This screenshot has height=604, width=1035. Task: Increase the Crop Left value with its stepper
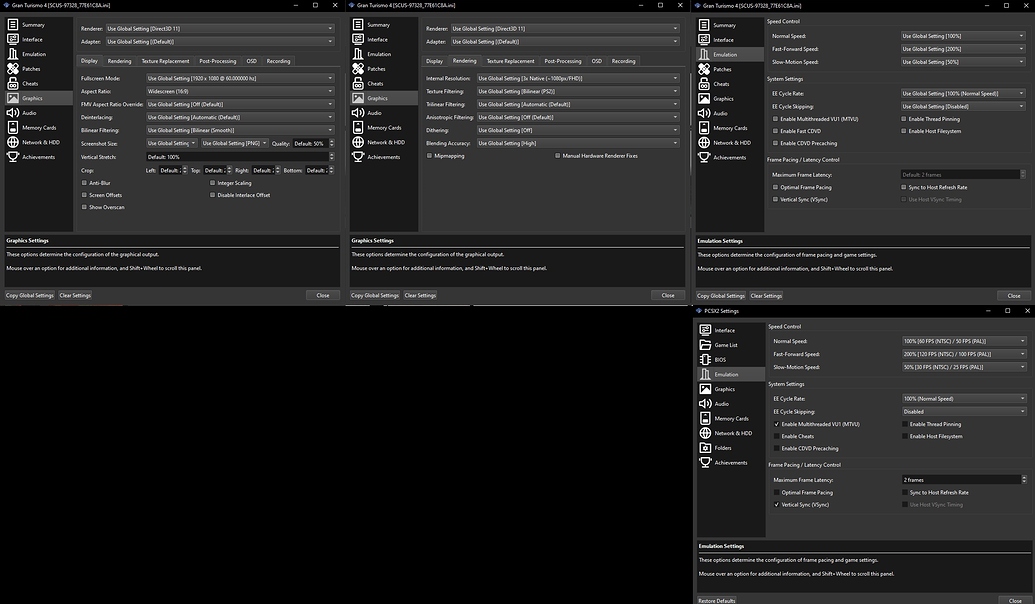pyautogui.click(x=185, y=168)
